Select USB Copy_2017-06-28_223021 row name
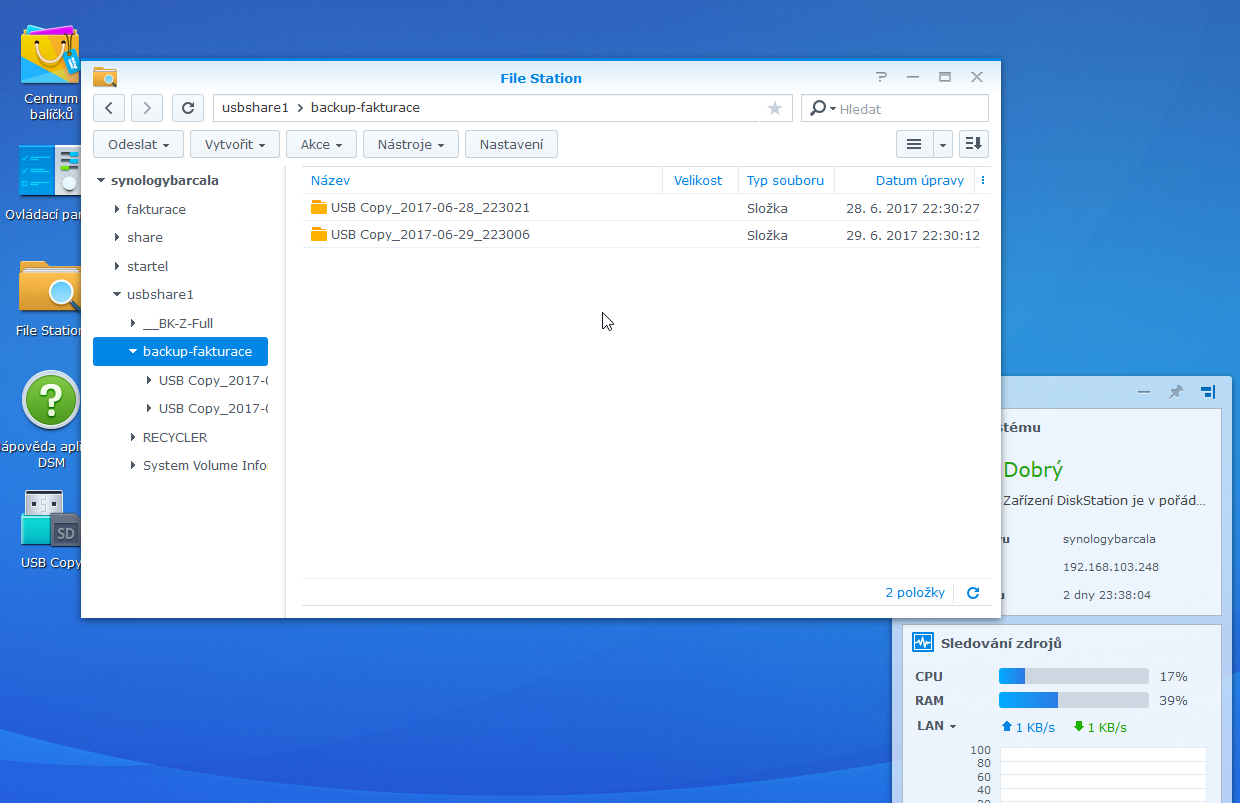The width and height of the screenshot is (1240, 803). 430,208
